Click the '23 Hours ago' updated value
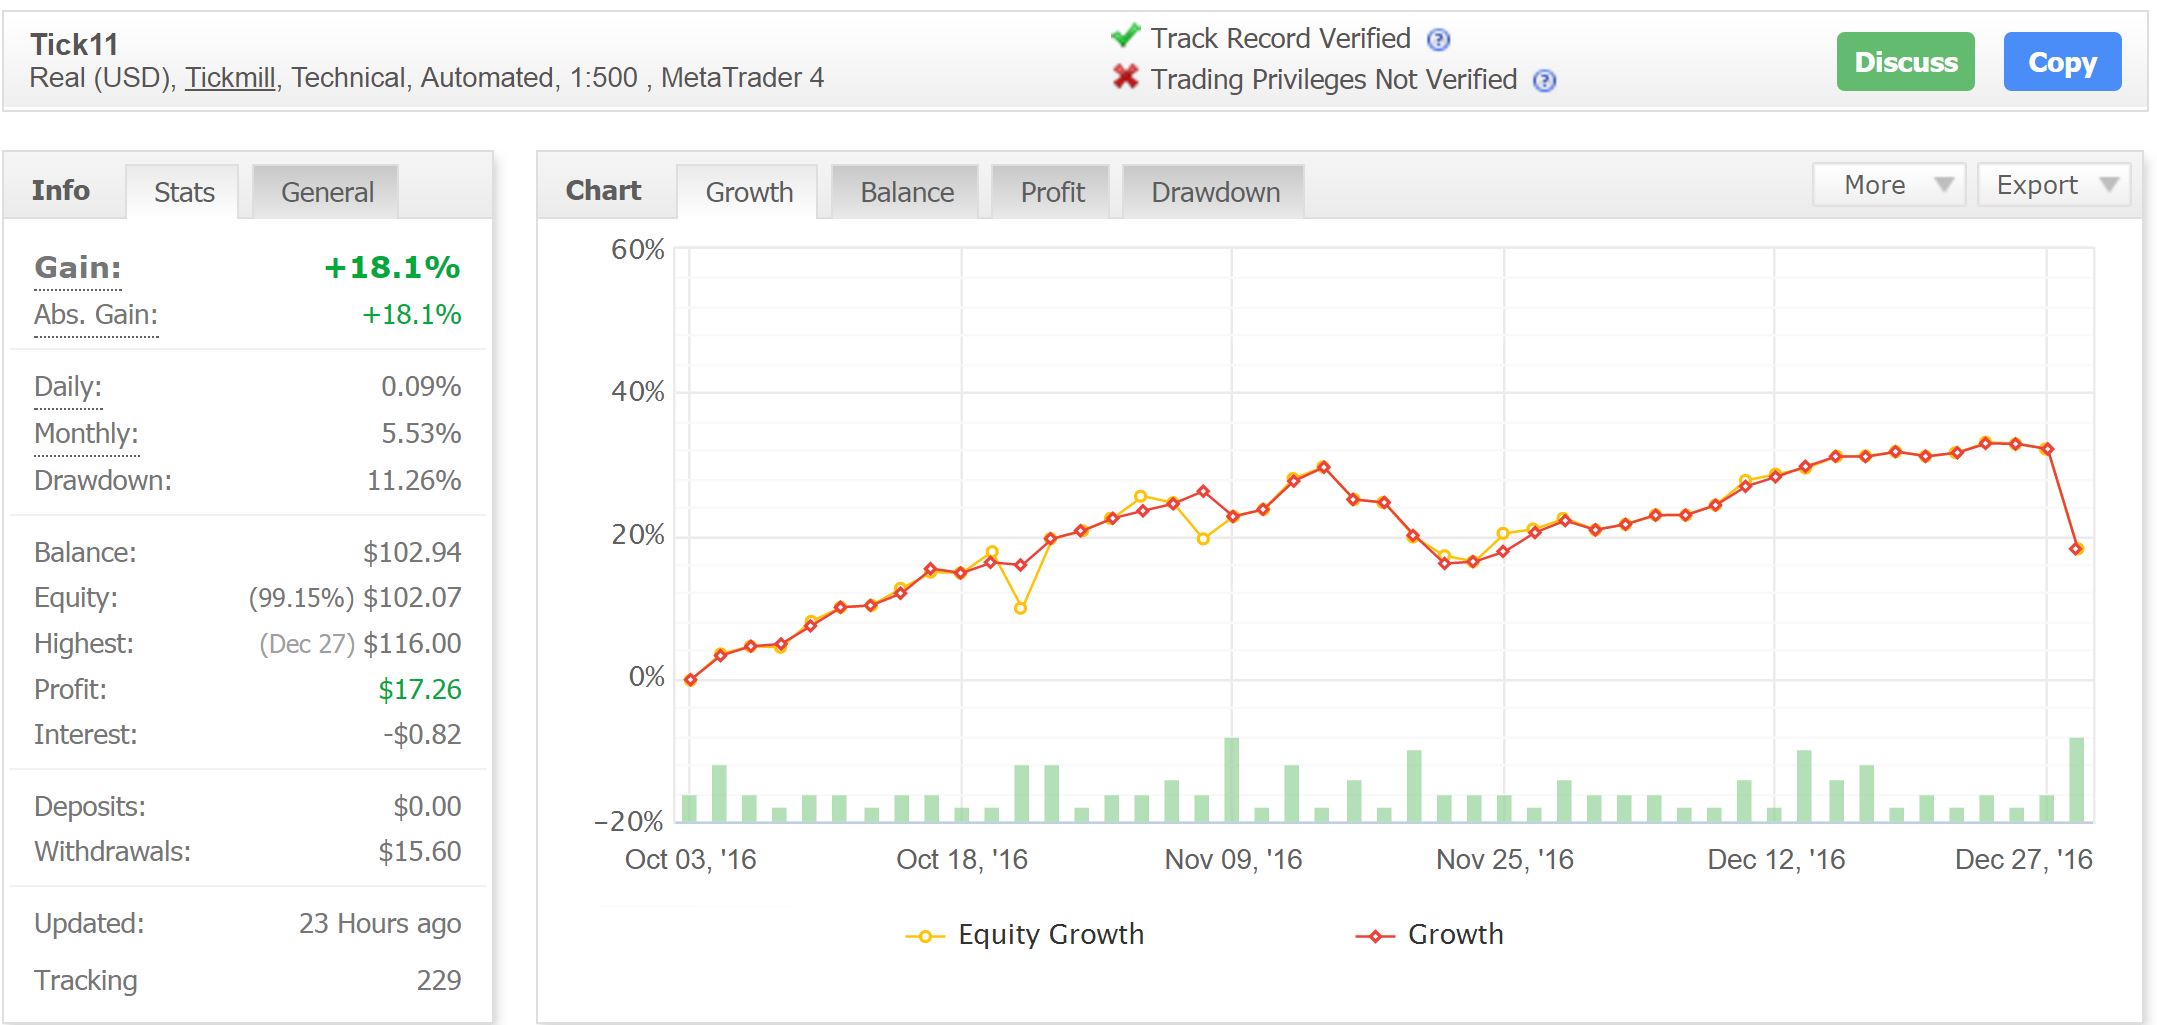This screenshot has height=1025, width=2157. pyautogui.click(x=380, y=924)
